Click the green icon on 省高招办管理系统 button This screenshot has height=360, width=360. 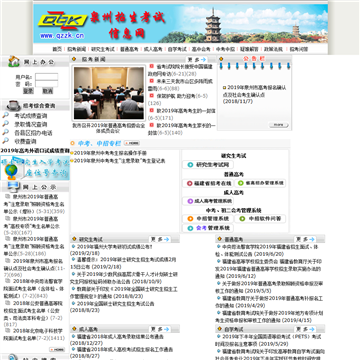(x=240, y=183)
